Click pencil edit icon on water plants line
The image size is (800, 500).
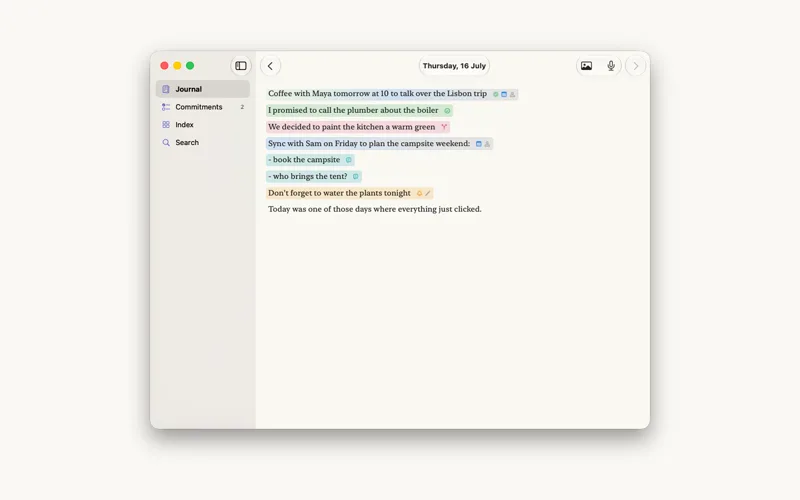(x=428, y=193)
